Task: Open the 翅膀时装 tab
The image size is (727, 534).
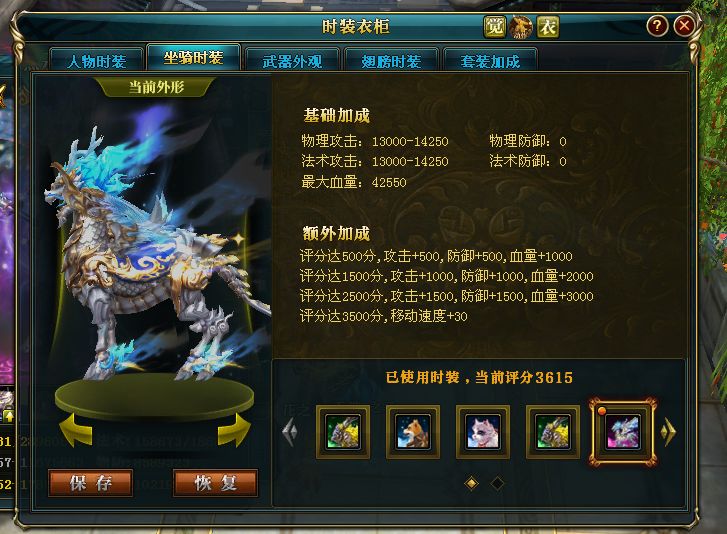Action: [x=391, y=61]
